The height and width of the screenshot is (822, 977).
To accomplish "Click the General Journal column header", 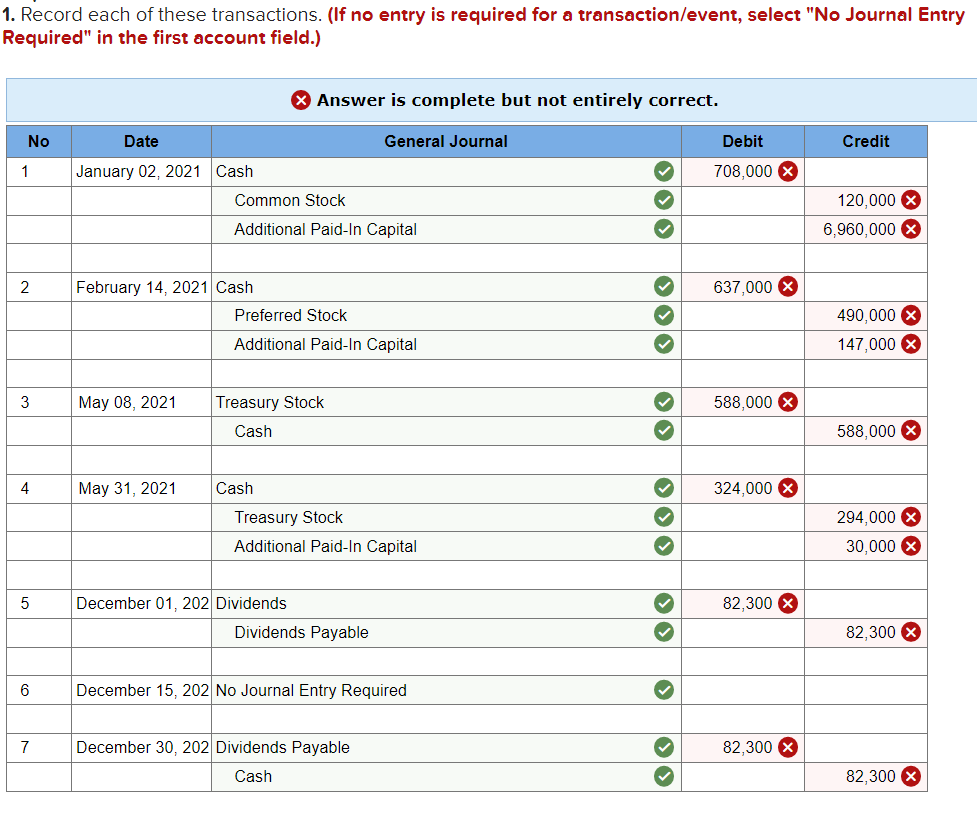I will pos(446,141).
